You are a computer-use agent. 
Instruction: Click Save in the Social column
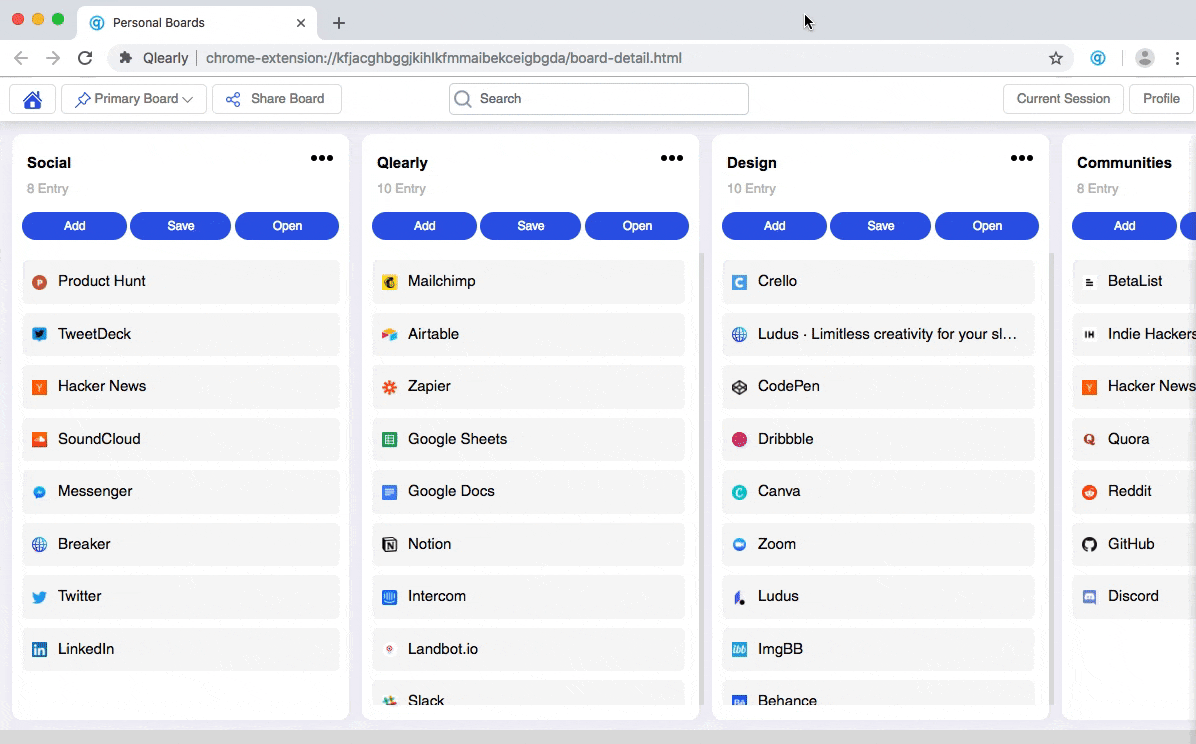(x=181, y=226)
